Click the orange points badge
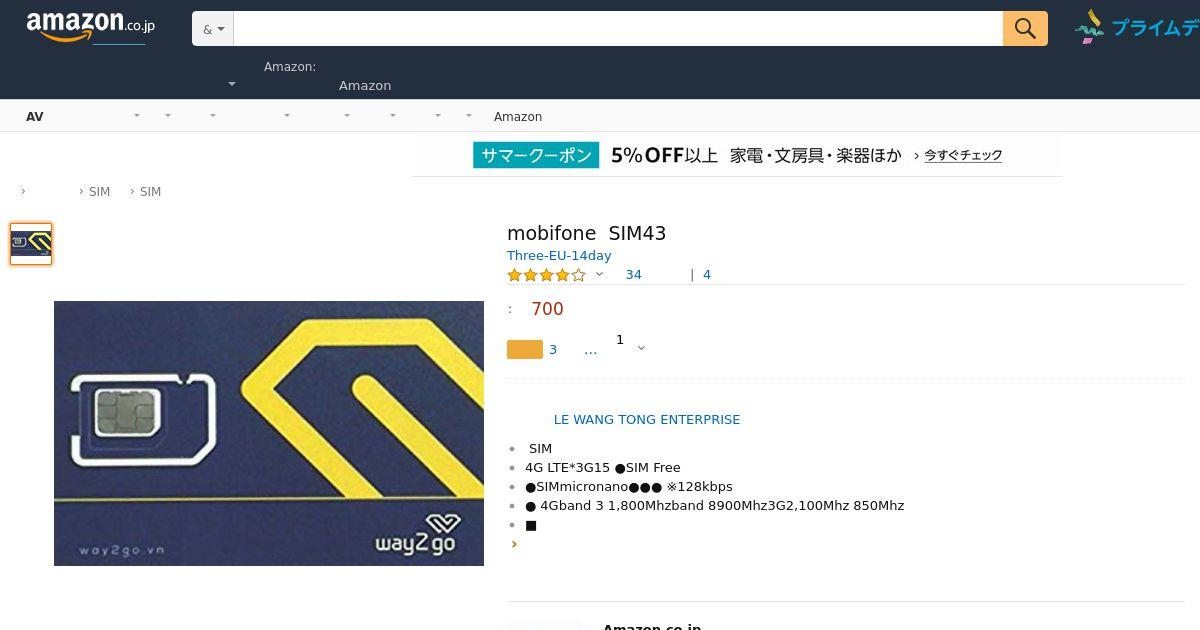This screenshot has height=630, width=1200. (x=525, y=349)
